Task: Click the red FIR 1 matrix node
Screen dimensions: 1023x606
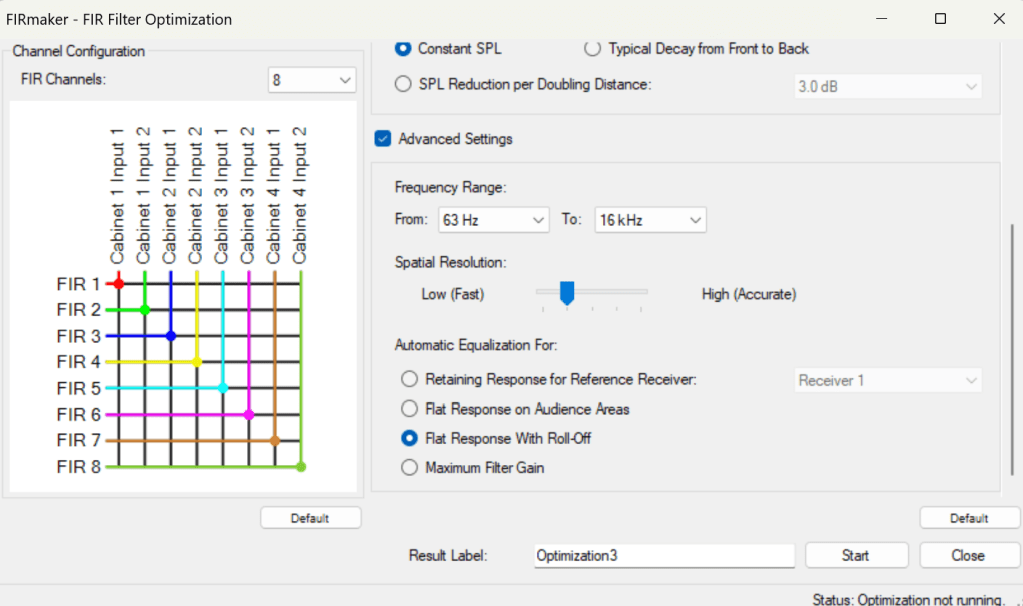Action: (119, 284)
